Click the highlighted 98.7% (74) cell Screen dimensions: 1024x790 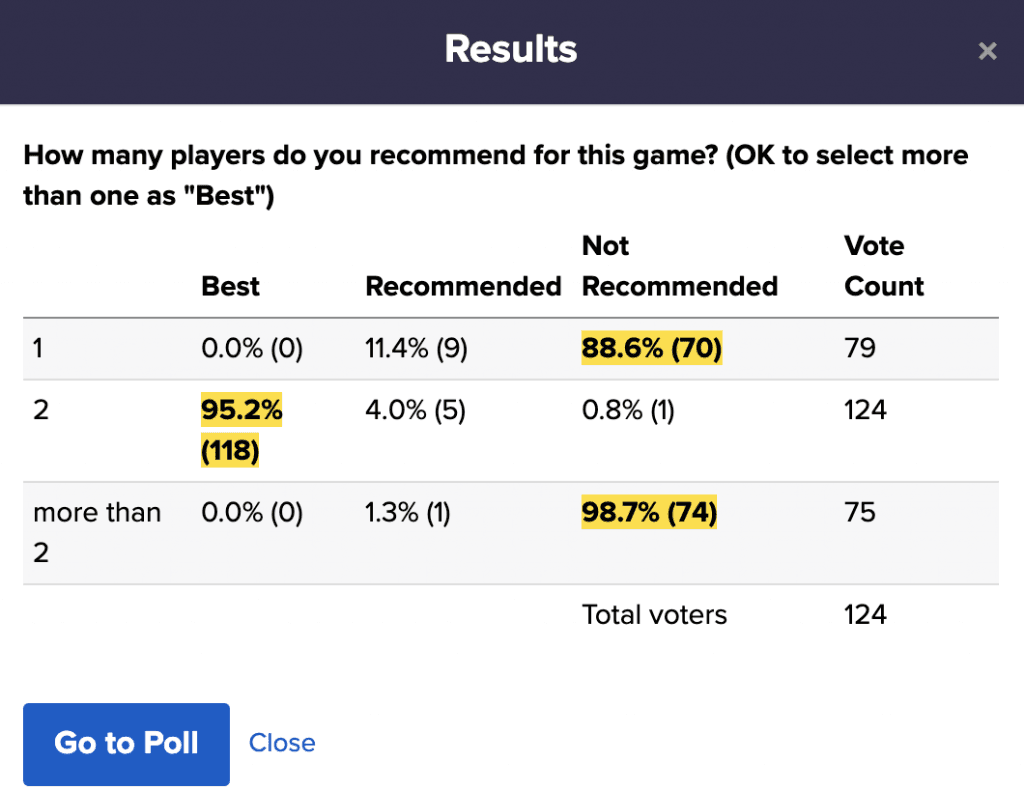click(649, 513)
